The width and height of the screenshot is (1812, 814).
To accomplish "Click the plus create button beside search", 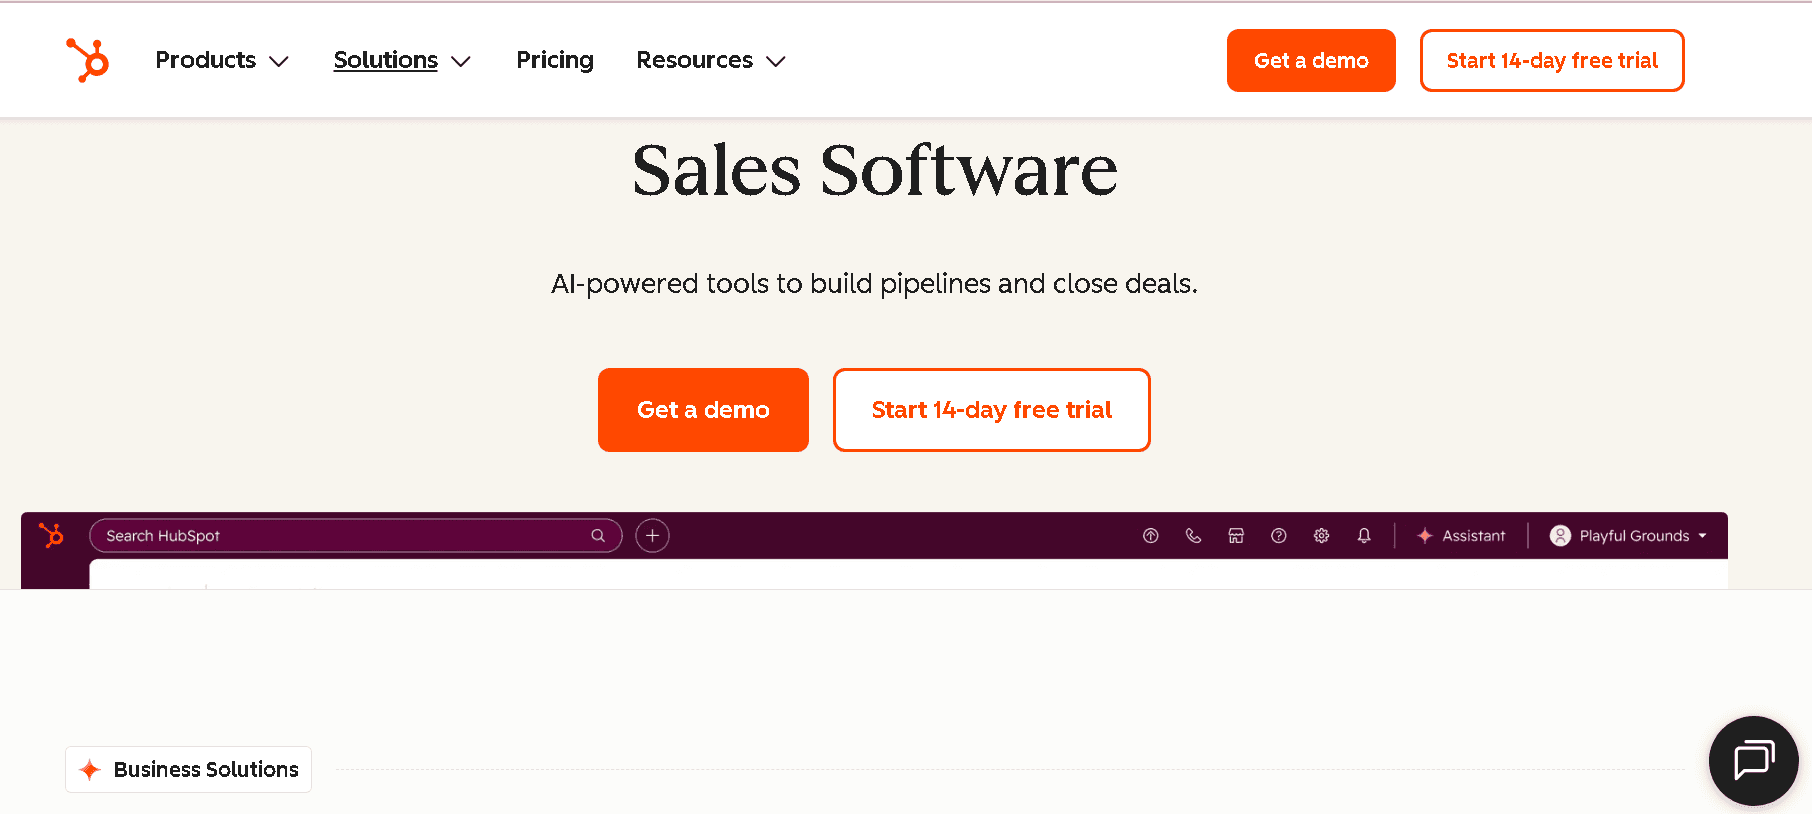I will pyautogui.click(x=652, y=536).
